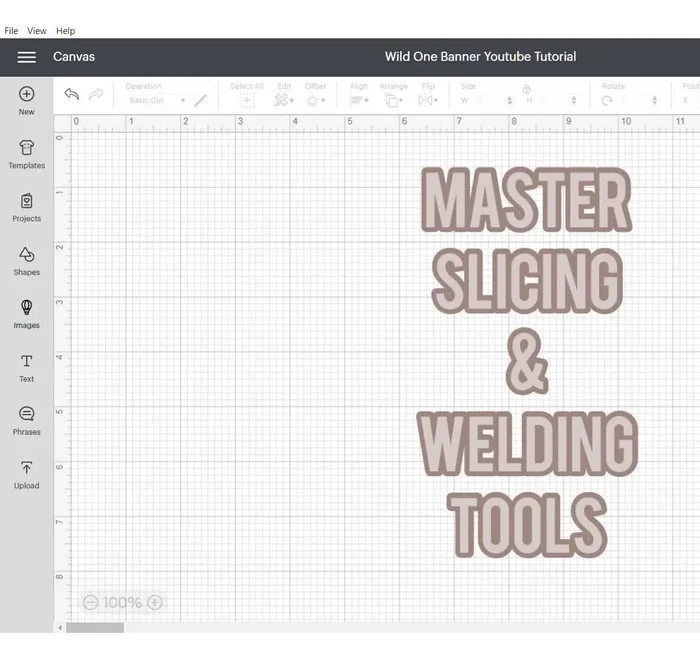The width and height of the screenshot is (700, 656).
Task: Open the View menu
Action: tap(37, 31)
